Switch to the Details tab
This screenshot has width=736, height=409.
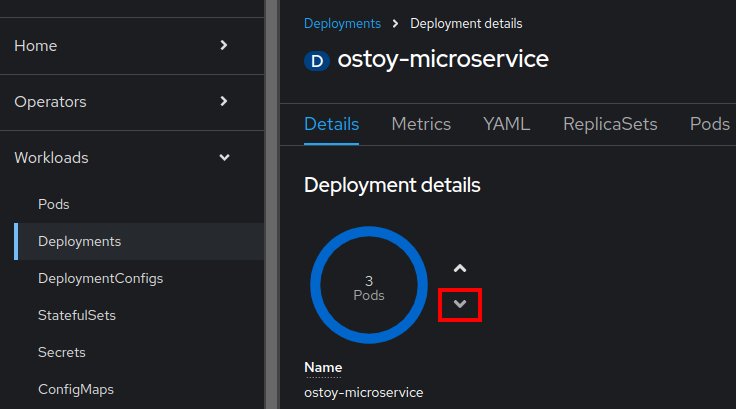331,124
